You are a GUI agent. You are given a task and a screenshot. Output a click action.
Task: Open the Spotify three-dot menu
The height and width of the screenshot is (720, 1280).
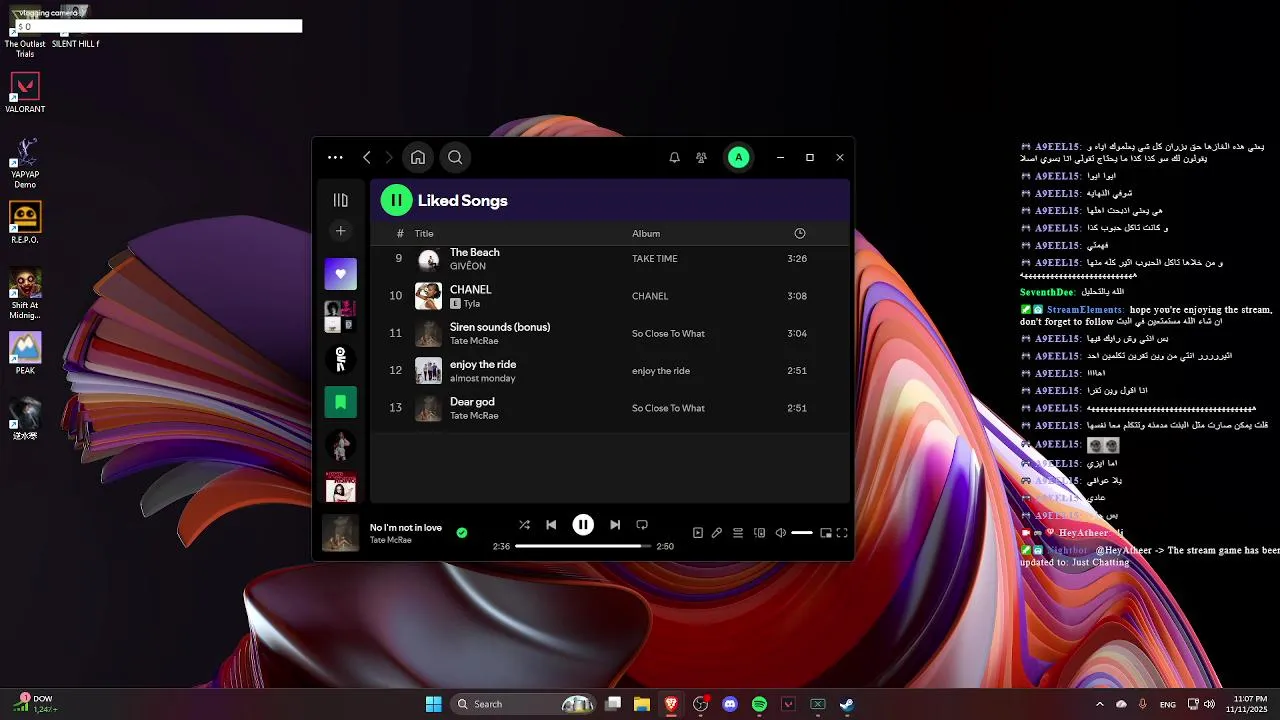click(x=335, y=157)
